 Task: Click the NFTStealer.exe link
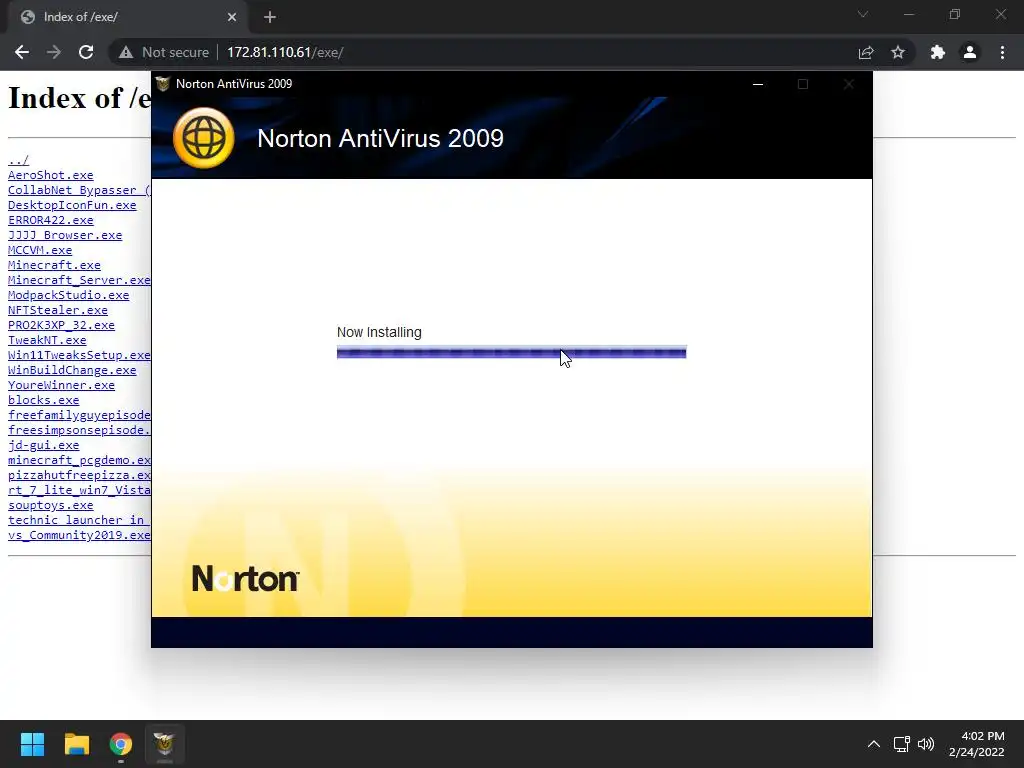pyautogui.click(x=57, y=310)
